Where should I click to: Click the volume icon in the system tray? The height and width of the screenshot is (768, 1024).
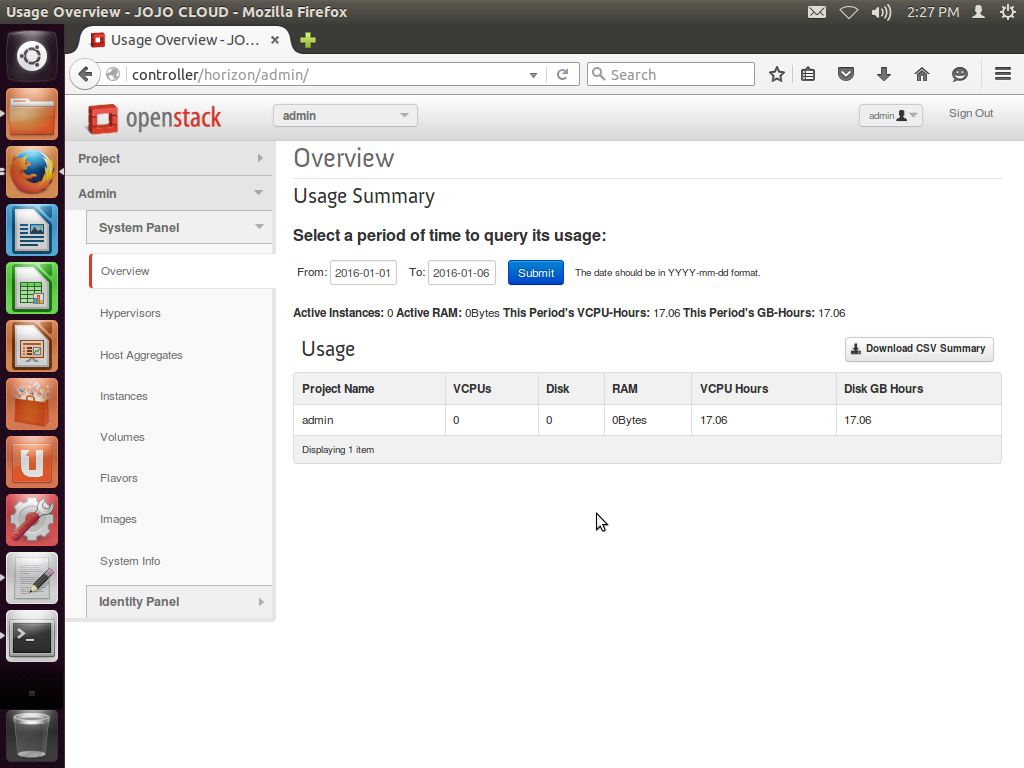pyautogui.click(x=880, y=12)
